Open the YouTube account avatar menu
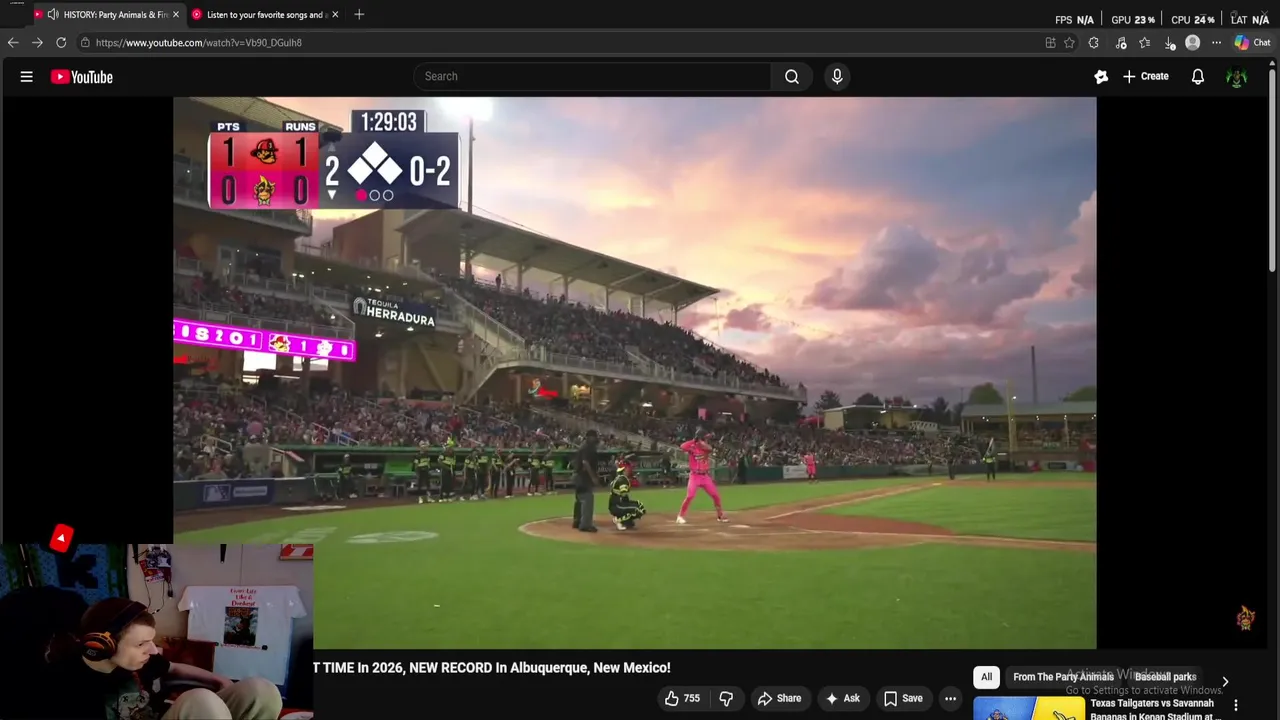The image size is (1280, 720). (1237, 77)
